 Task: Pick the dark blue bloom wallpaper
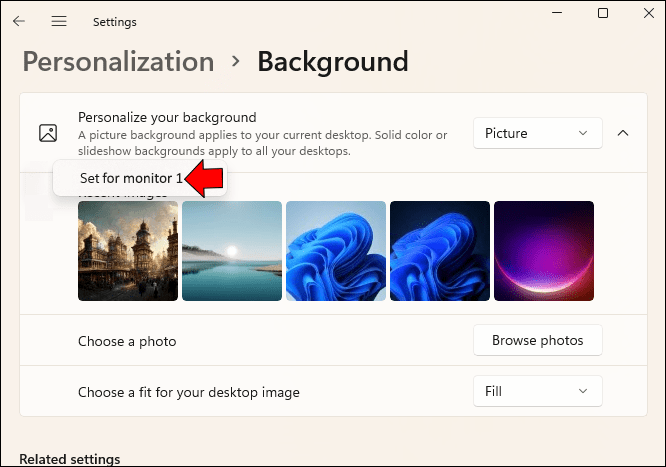(440, 251)
